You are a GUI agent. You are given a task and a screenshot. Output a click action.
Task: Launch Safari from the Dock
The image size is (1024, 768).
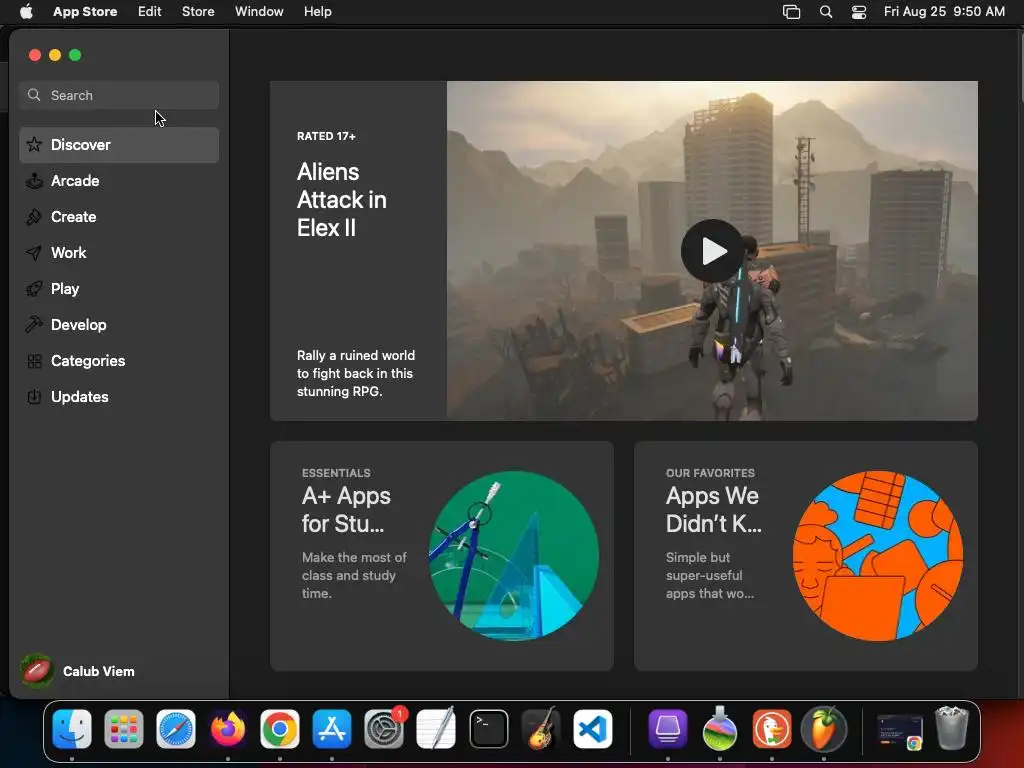click(x=176, y=729)
